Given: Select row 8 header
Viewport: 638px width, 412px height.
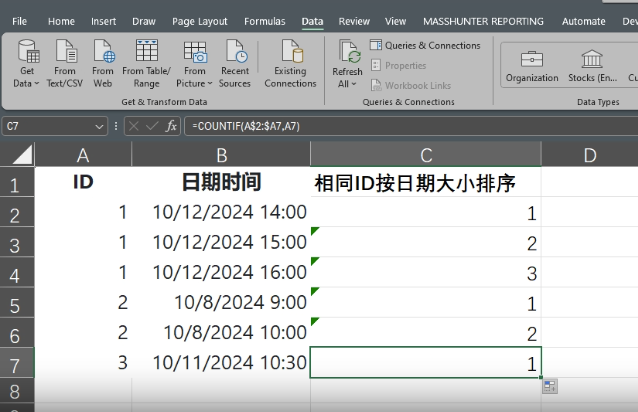Looking at the screenshot, I should click(17, 390).
